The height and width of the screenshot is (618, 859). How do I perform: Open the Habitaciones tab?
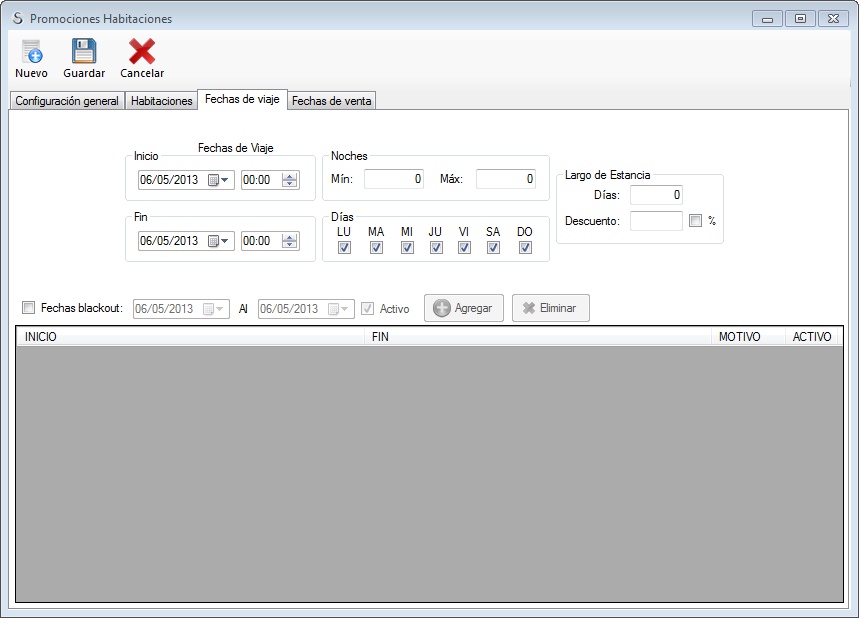coord(161,101)
